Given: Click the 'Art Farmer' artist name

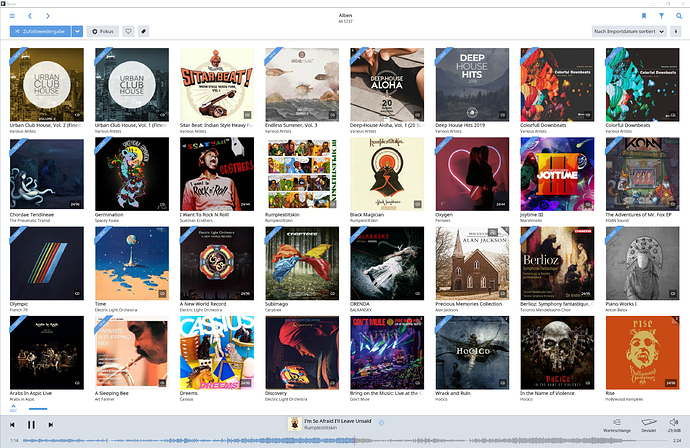Looking at the screenshot, I should tap(104, 399).
